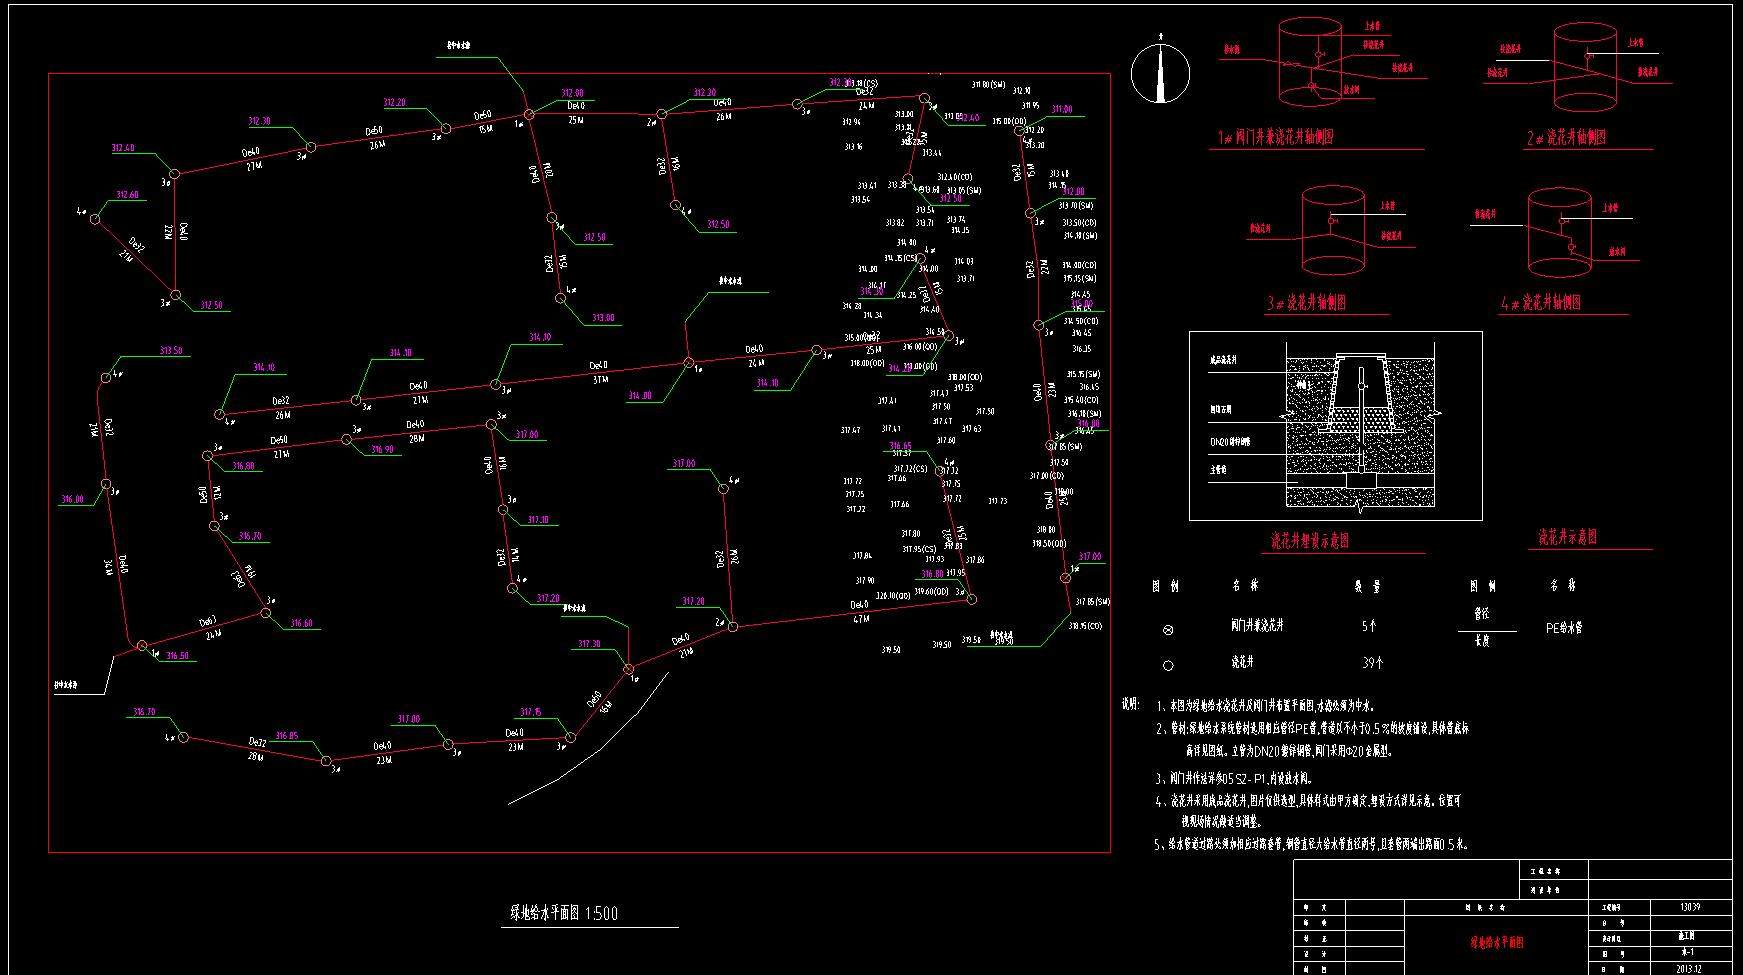Select the 4# watering well axonometric cylinder
This screenshot has width=1743, height=975.
coord(1559,235)
